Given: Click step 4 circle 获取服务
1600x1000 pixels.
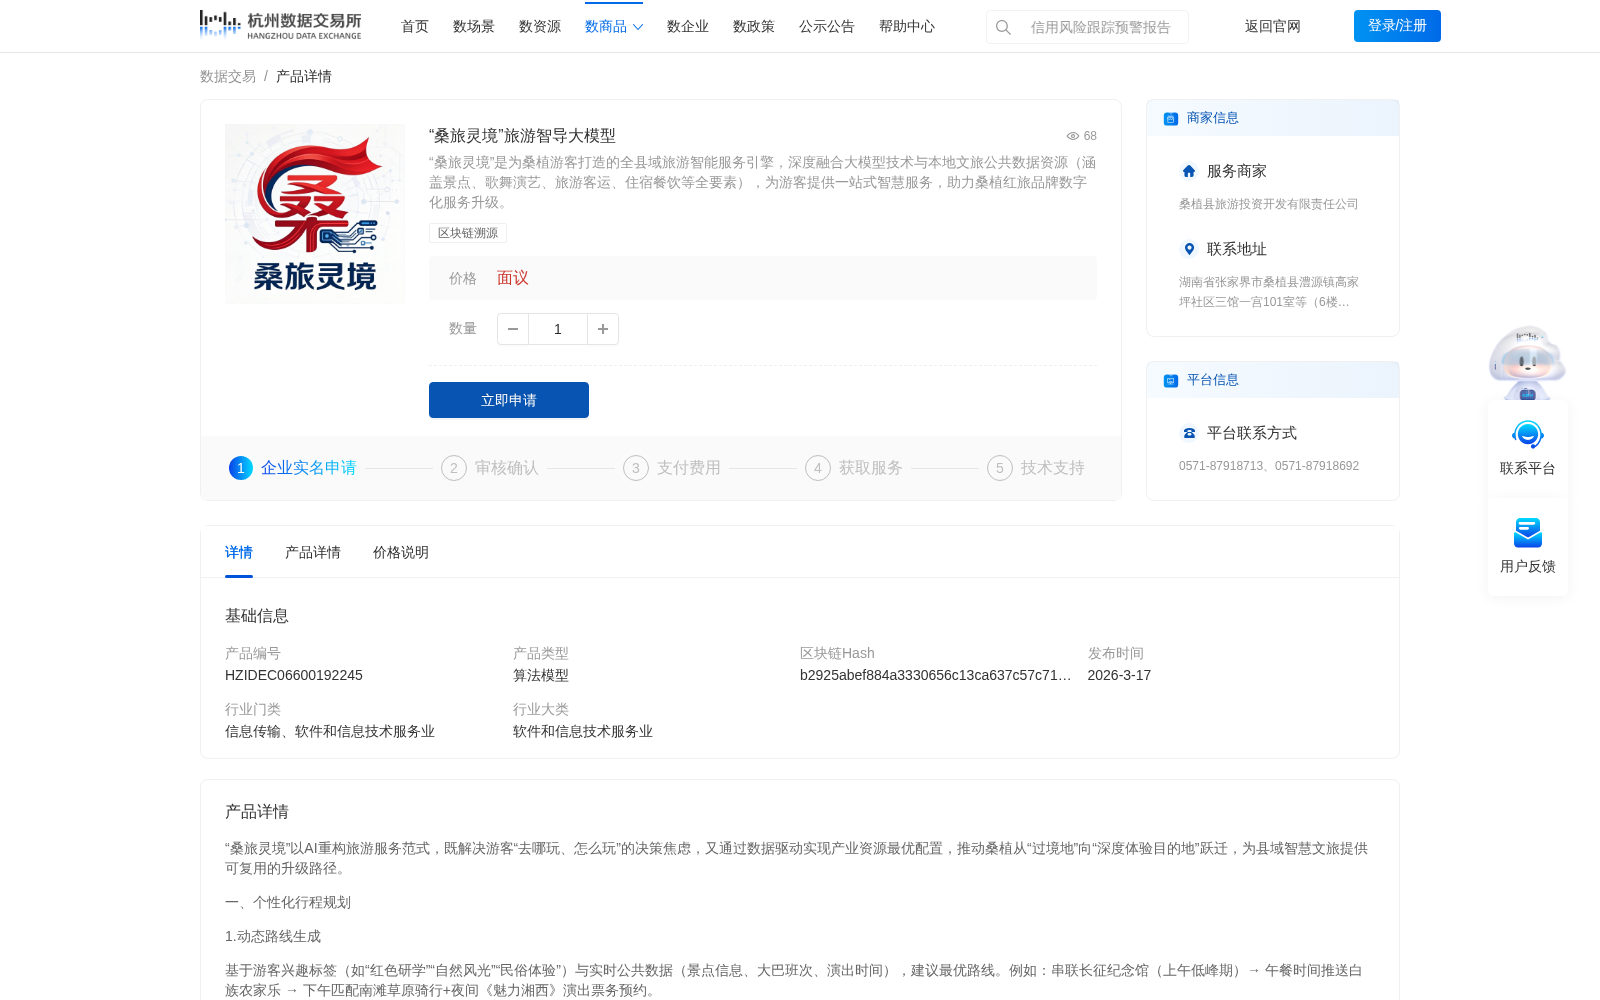Looking at the screenshot, I should (818, 468).
